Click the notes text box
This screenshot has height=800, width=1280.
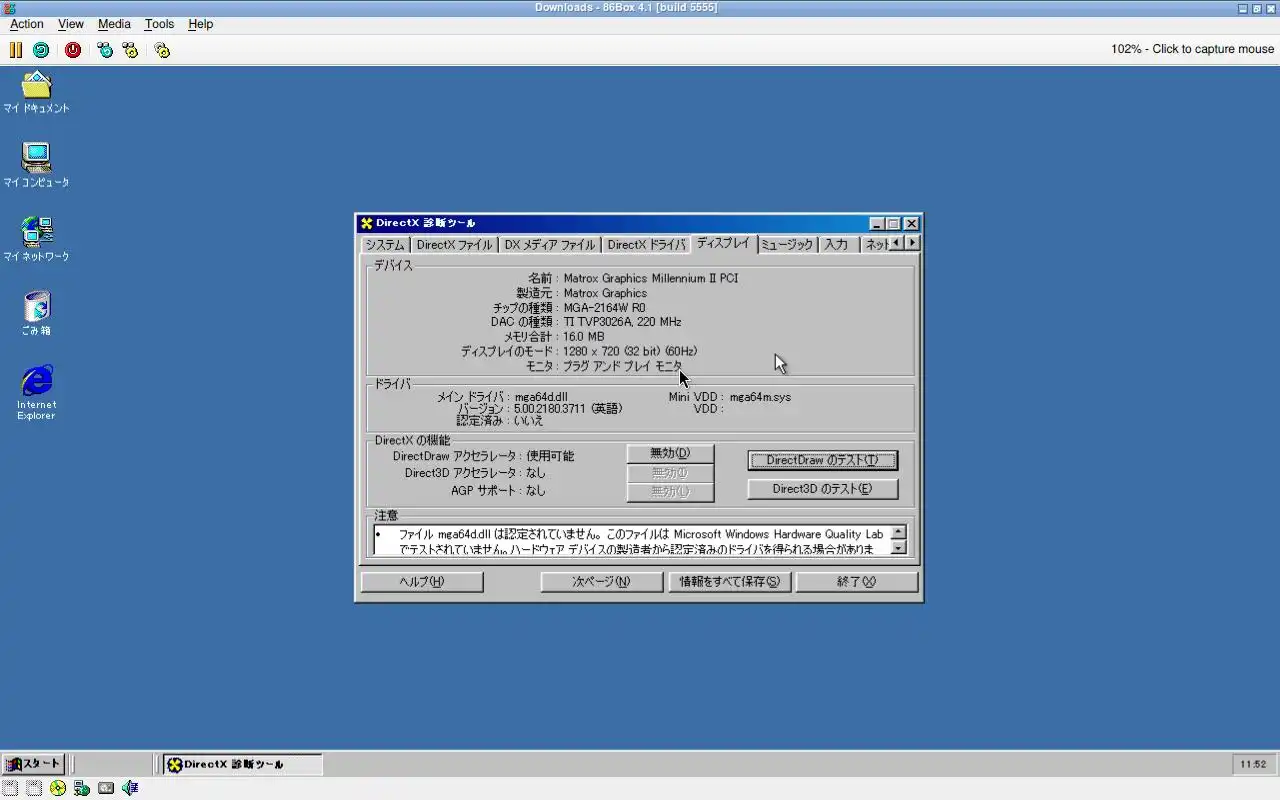[x=632, y=540]
